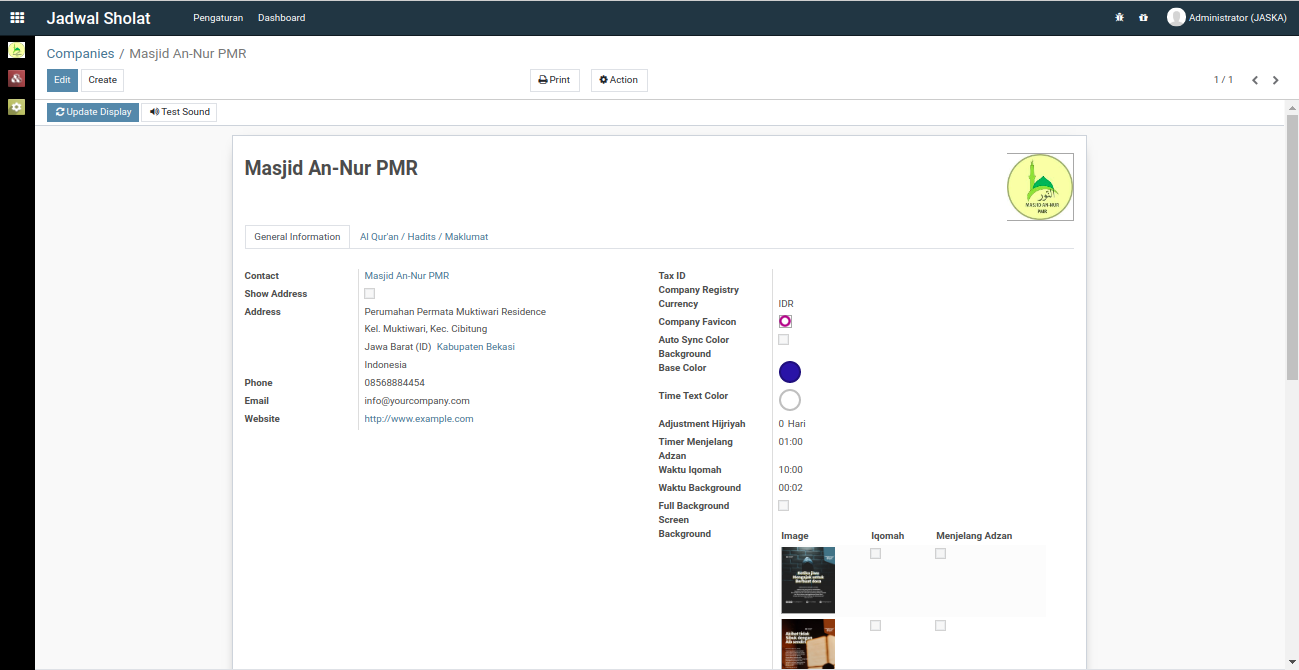The image size is (1299, 670).
Task: Click the mosque logo sidebar icon
Action: click(16, 50)
